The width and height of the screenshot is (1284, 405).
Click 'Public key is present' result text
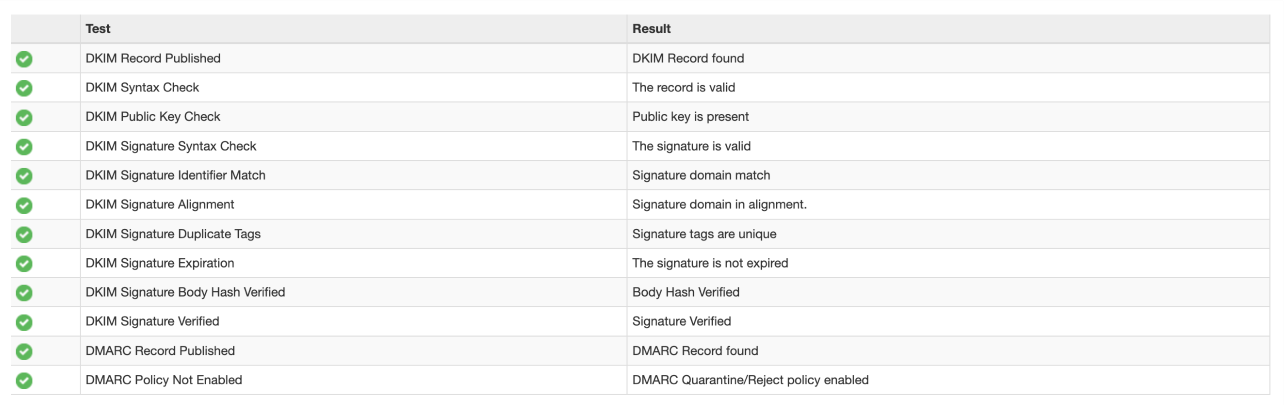690,117
